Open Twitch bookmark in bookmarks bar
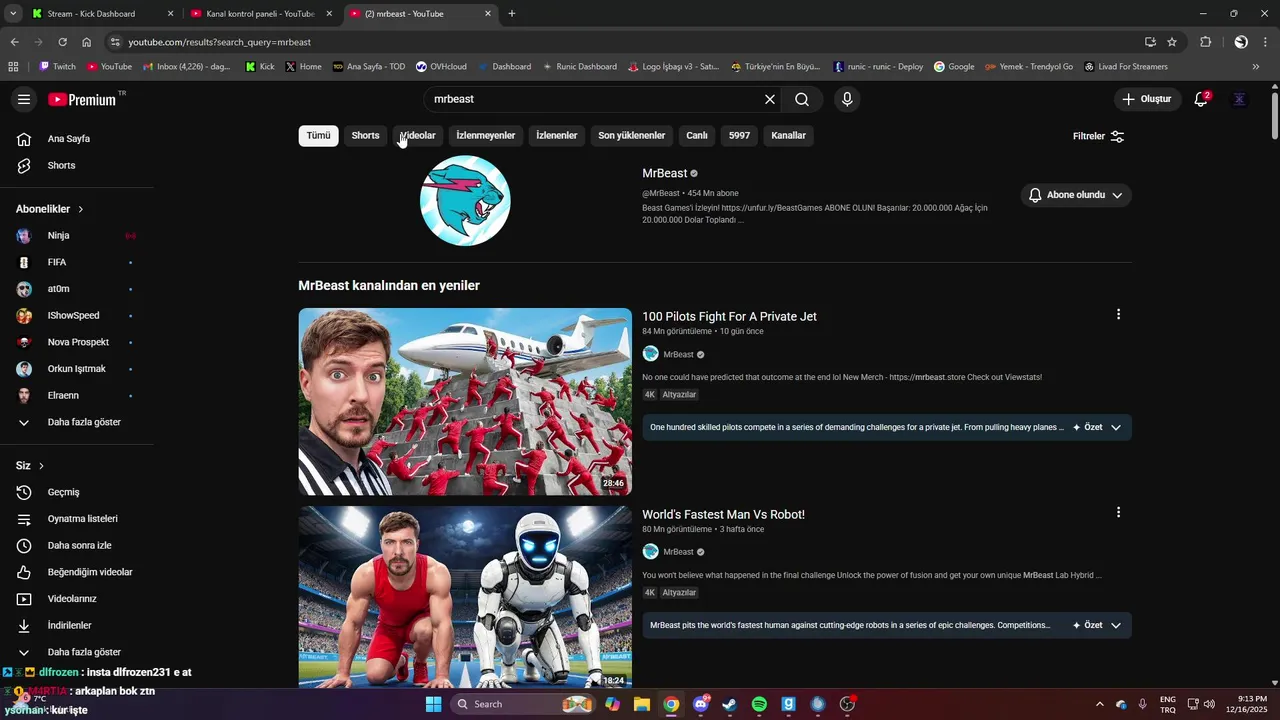This screenshot has height=720, width=1280. click(x=57, y=67)
